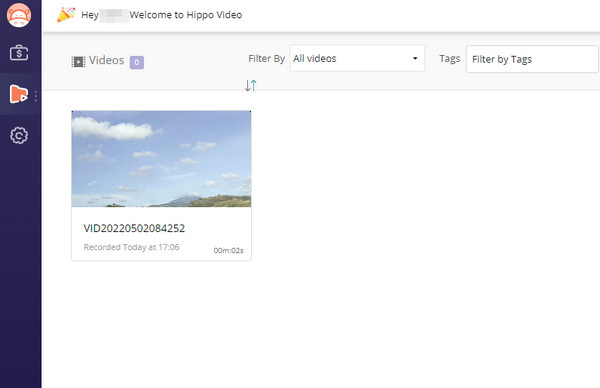Click the party popper welcome icon
Screen dimensions: 600x388
tap(66, 15)
